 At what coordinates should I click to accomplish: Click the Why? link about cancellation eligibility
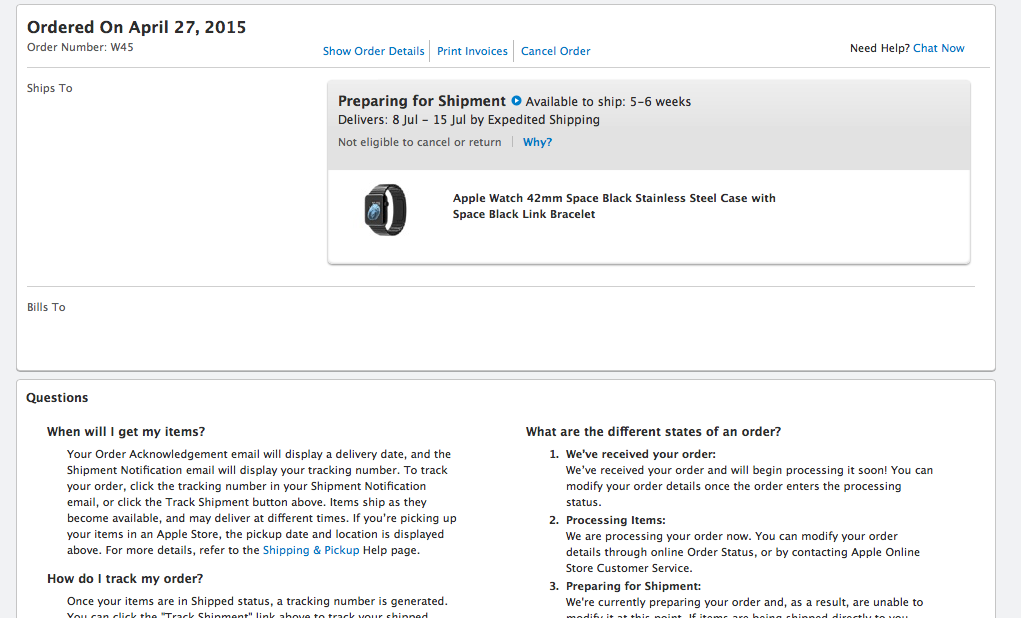[x=537, y=142]
